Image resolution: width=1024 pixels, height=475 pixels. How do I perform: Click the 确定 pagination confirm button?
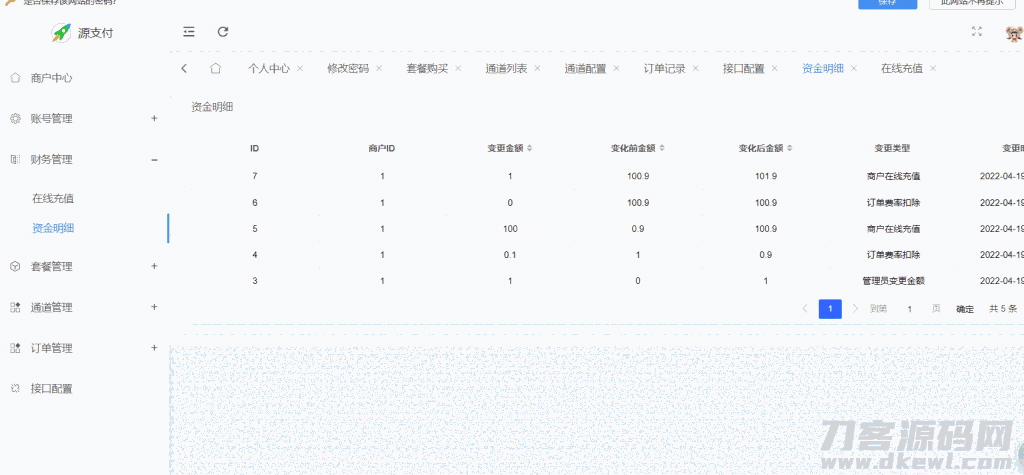[x=965, y=309]
